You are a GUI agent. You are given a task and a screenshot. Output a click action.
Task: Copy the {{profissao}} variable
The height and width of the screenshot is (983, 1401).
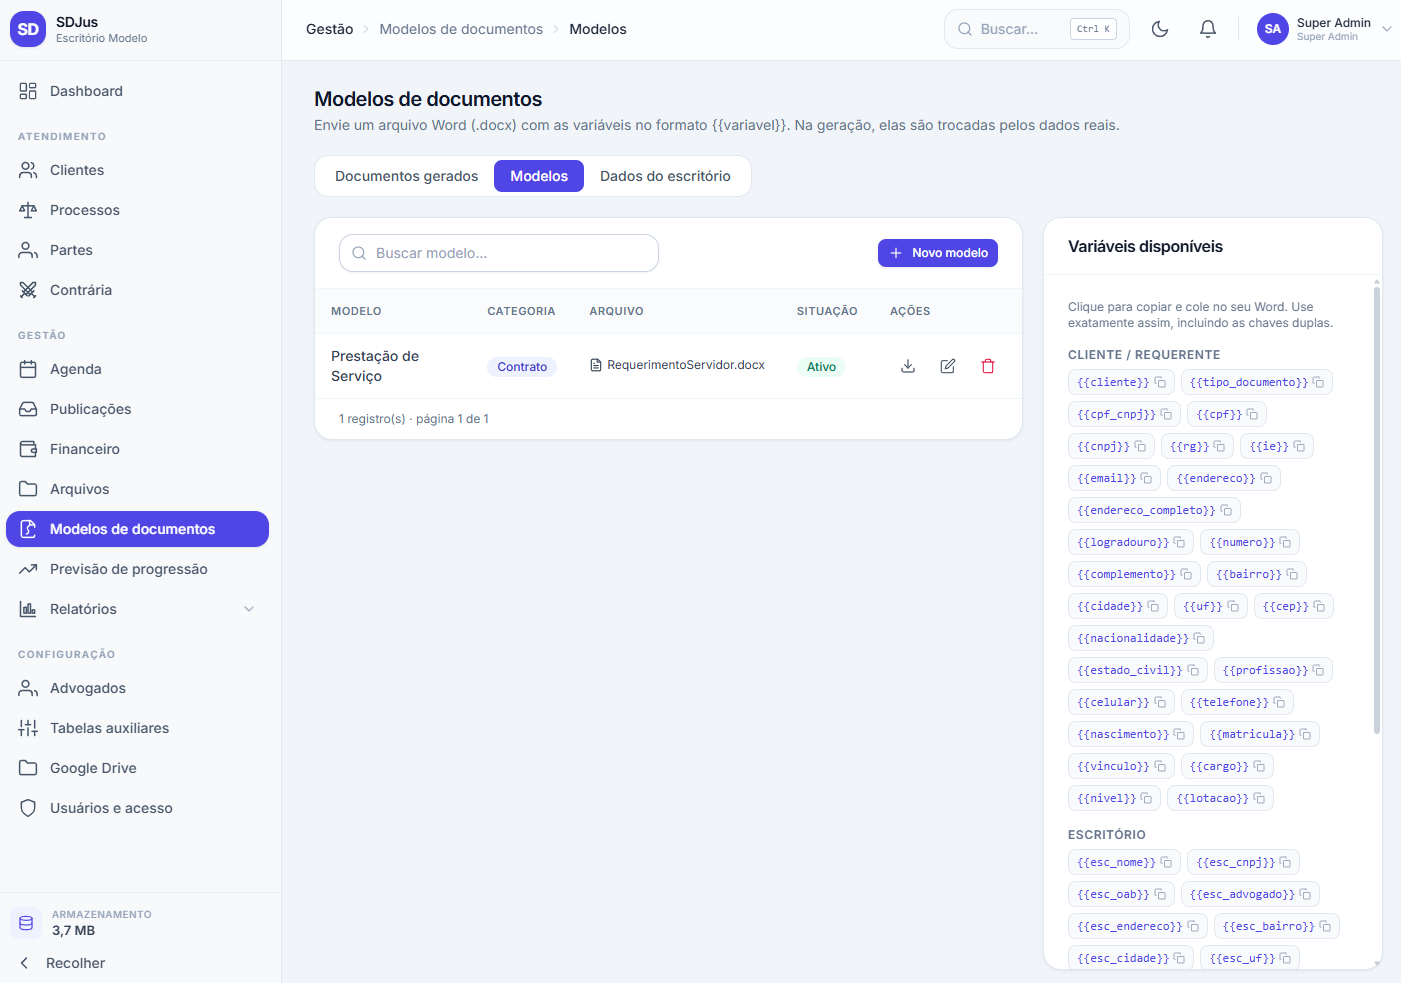click(x=1274, y=670)
